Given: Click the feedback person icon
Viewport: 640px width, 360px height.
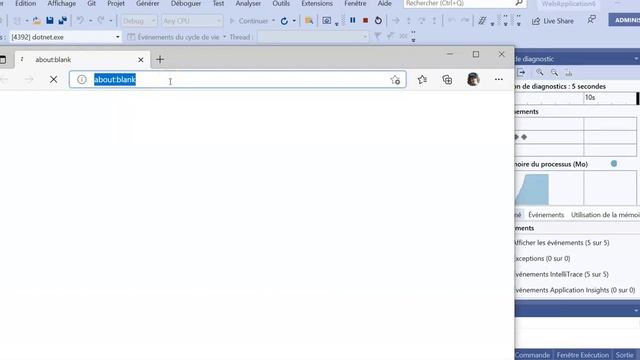Looking at the screenshot, I should point(591,20).
